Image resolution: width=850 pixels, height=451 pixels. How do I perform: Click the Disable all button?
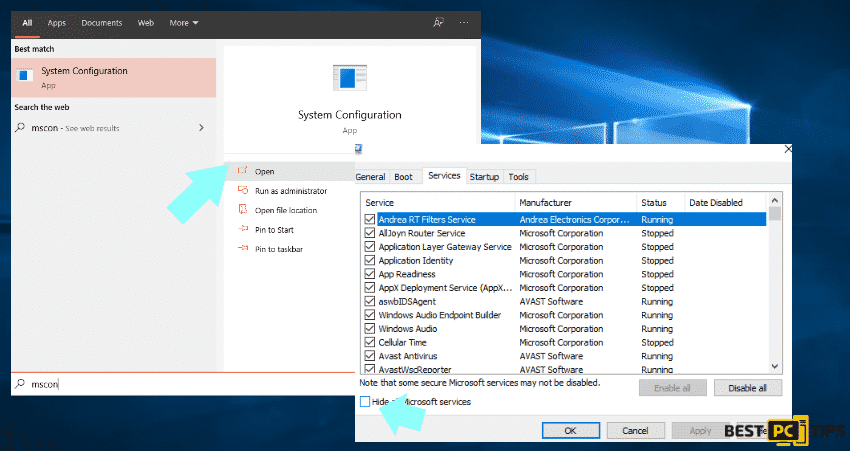point(748,388)
